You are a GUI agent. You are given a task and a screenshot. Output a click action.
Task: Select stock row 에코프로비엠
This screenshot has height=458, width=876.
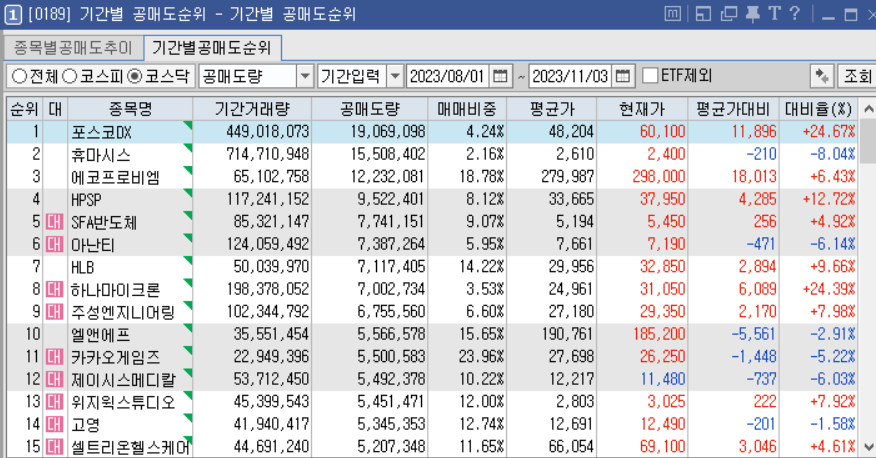(x=432, y=176)
